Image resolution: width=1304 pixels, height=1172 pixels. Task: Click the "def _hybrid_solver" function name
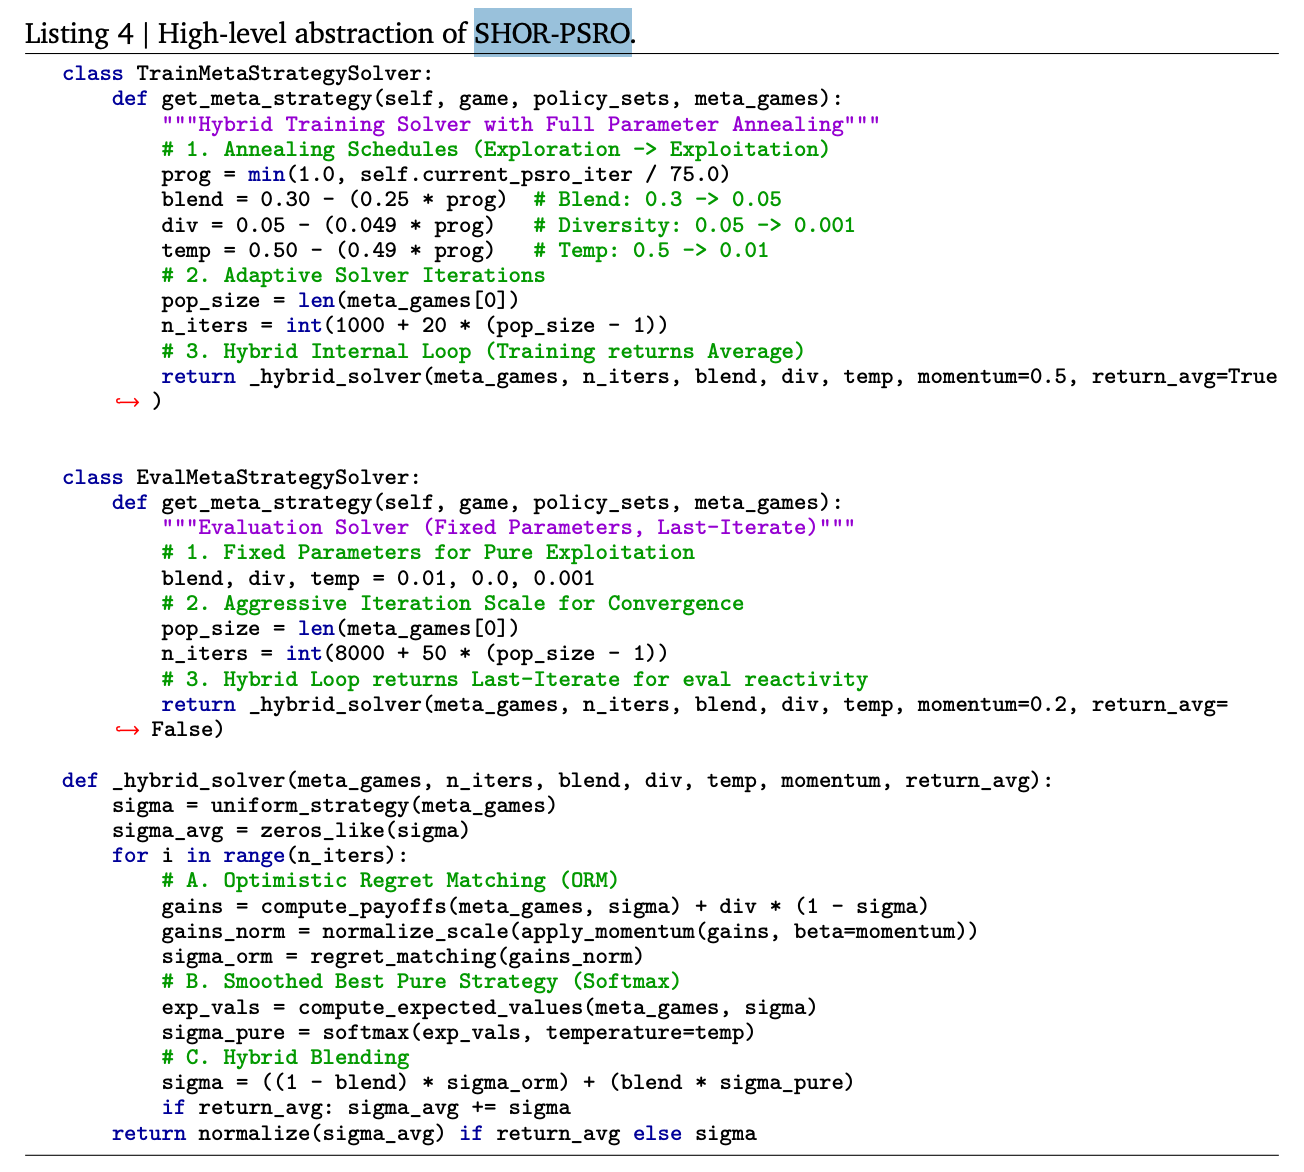pyautogui.click(x=199, y=780)
